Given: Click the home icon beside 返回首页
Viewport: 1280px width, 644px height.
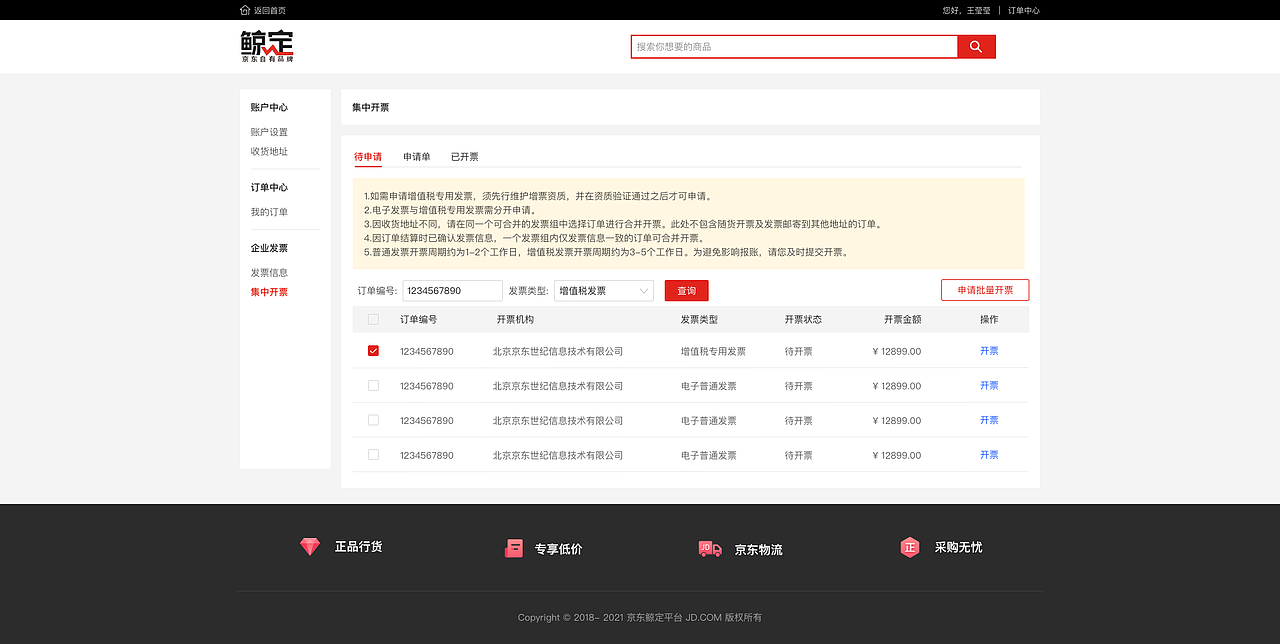Looking at the screenshot, I should 243,9.
